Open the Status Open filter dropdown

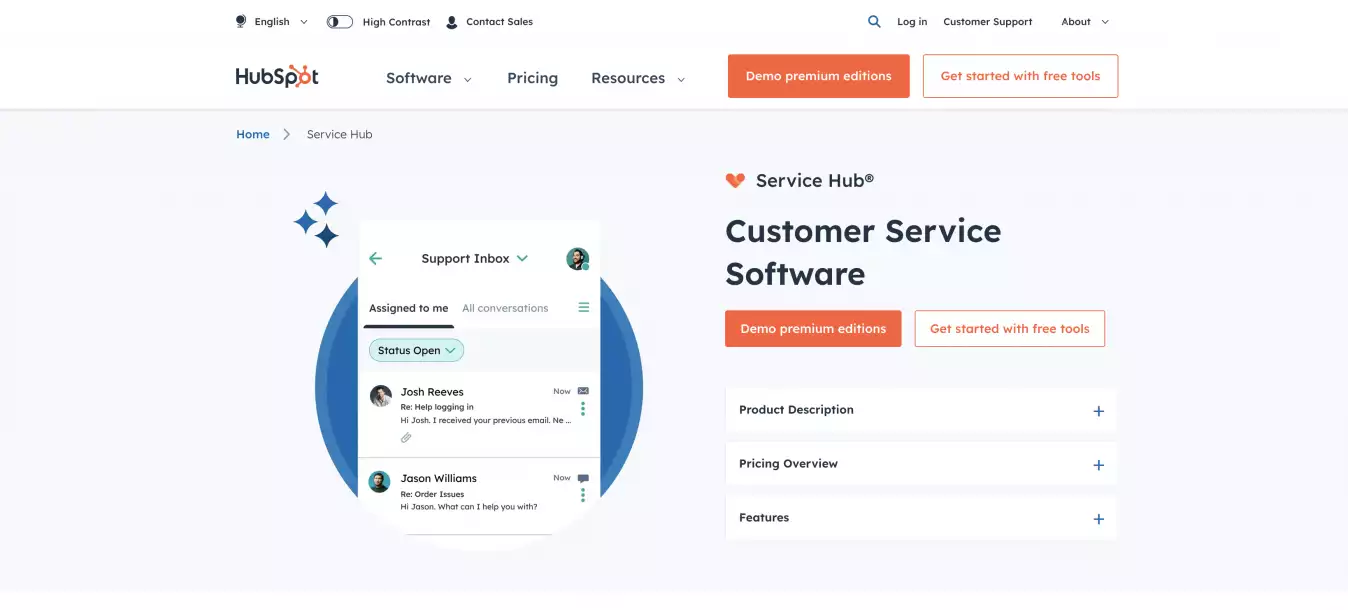pos(416,351)
